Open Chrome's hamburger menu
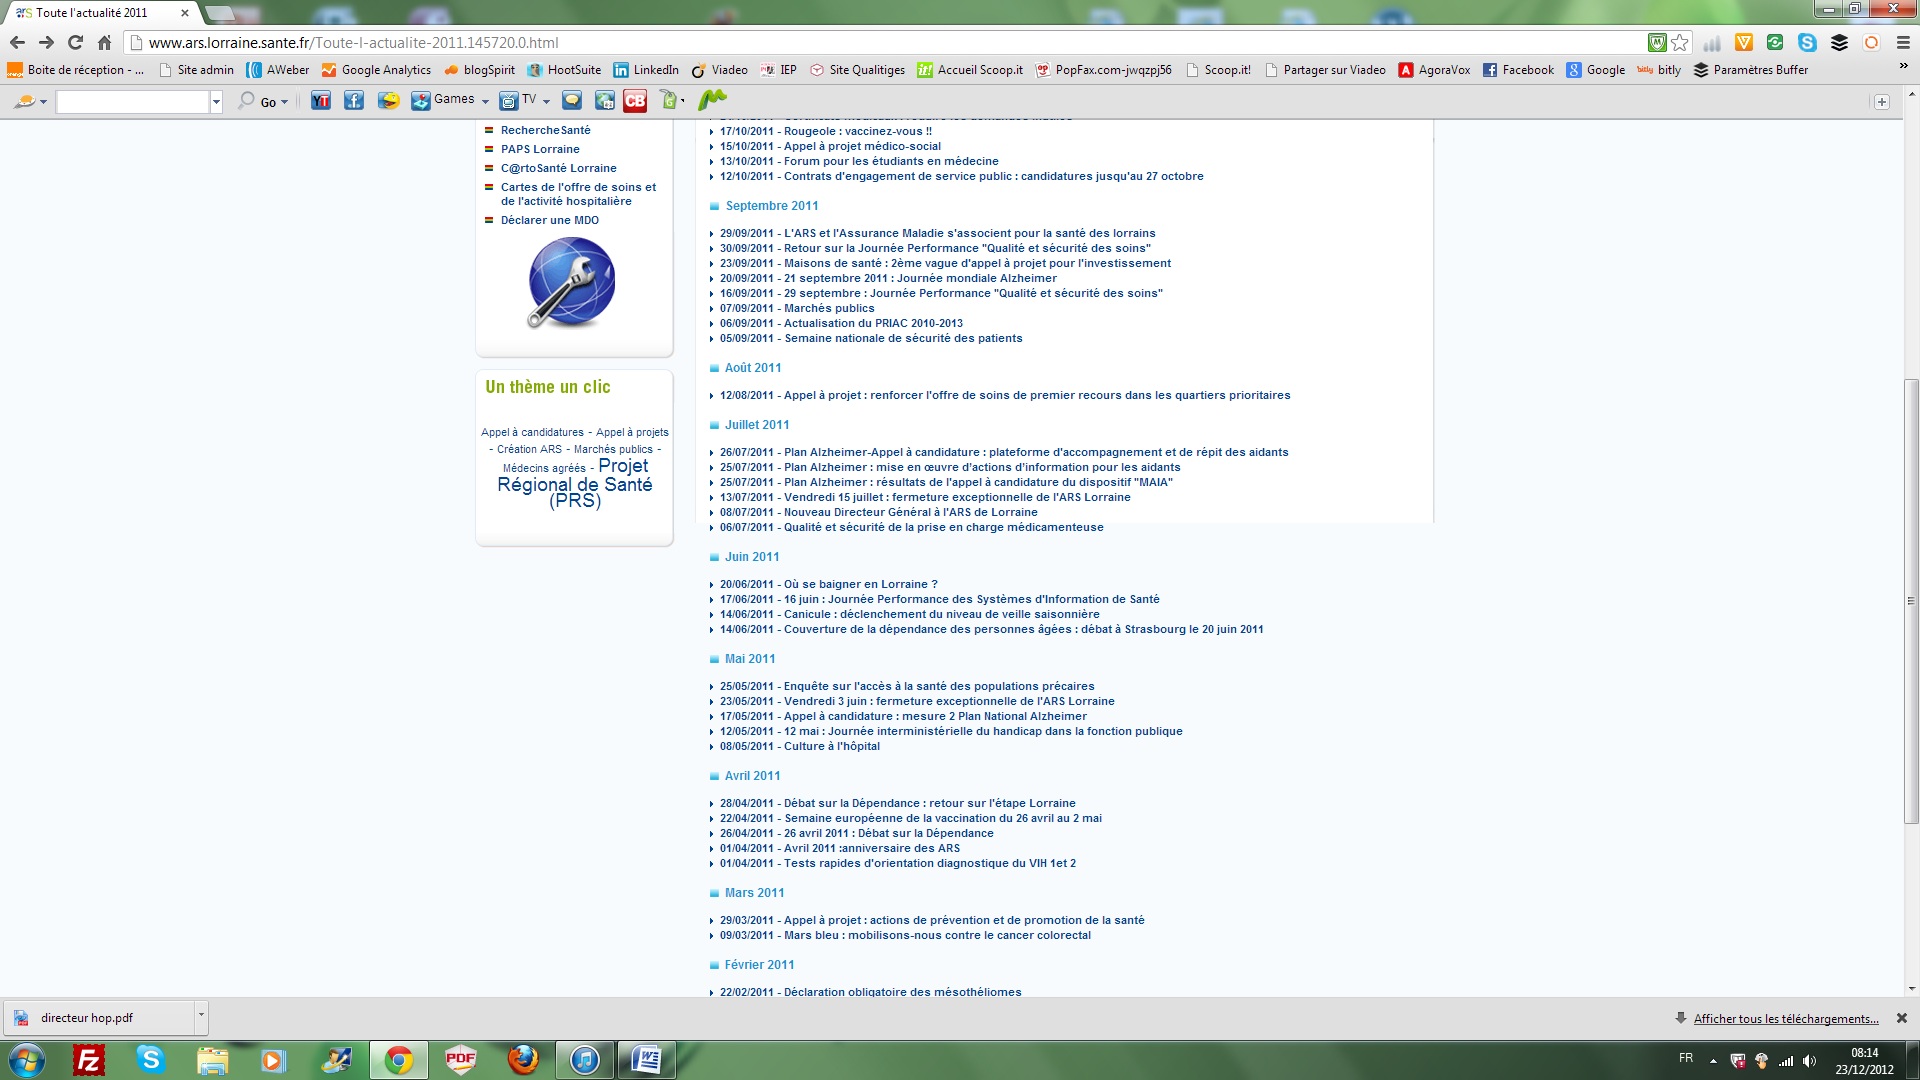The image size is (1920, 1080). [1903, 43]
